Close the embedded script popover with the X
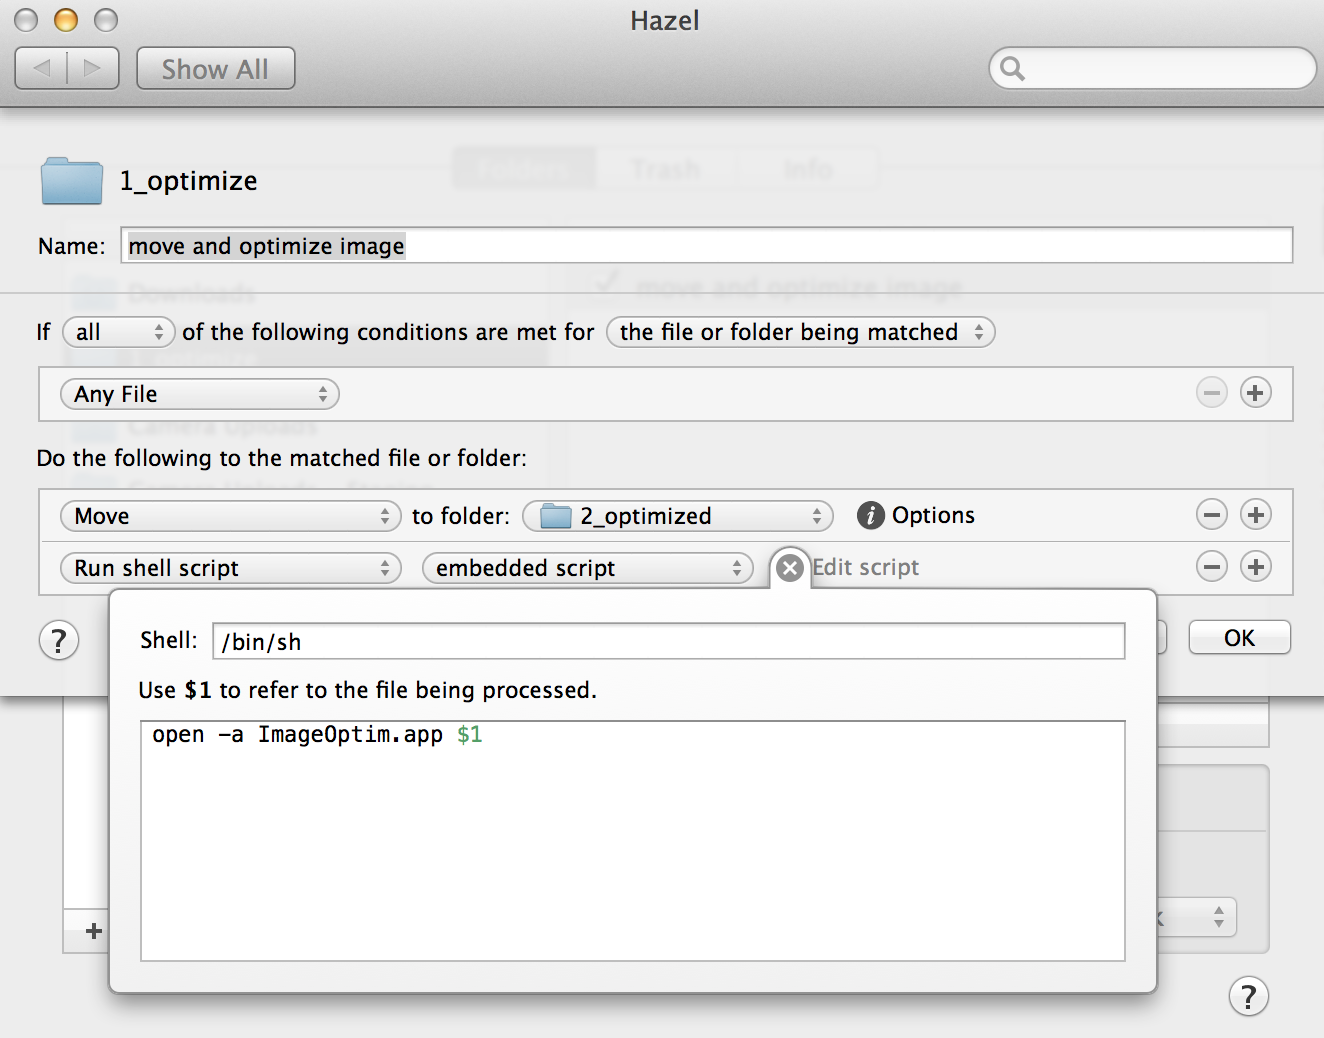The height and width of the screenshot is (1038, 1324). click(790, 567)
